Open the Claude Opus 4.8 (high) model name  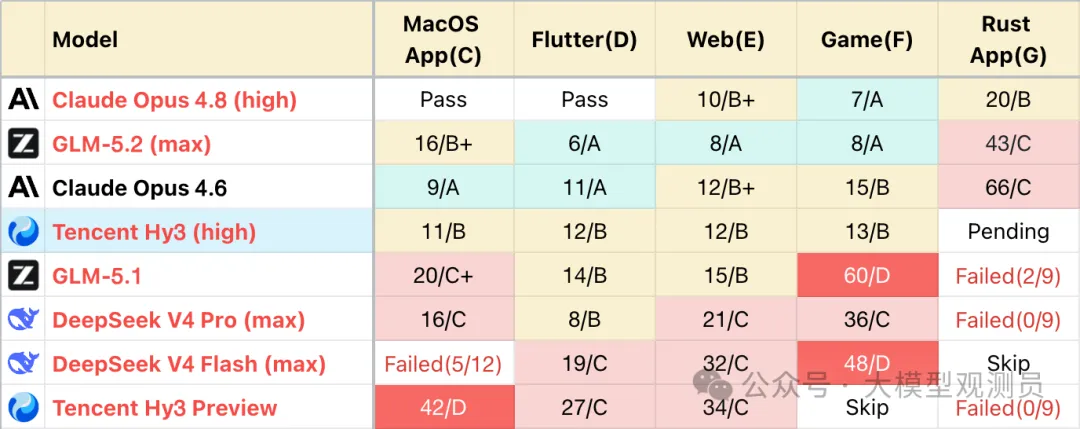pyautogui.click(x=174, y=101)
